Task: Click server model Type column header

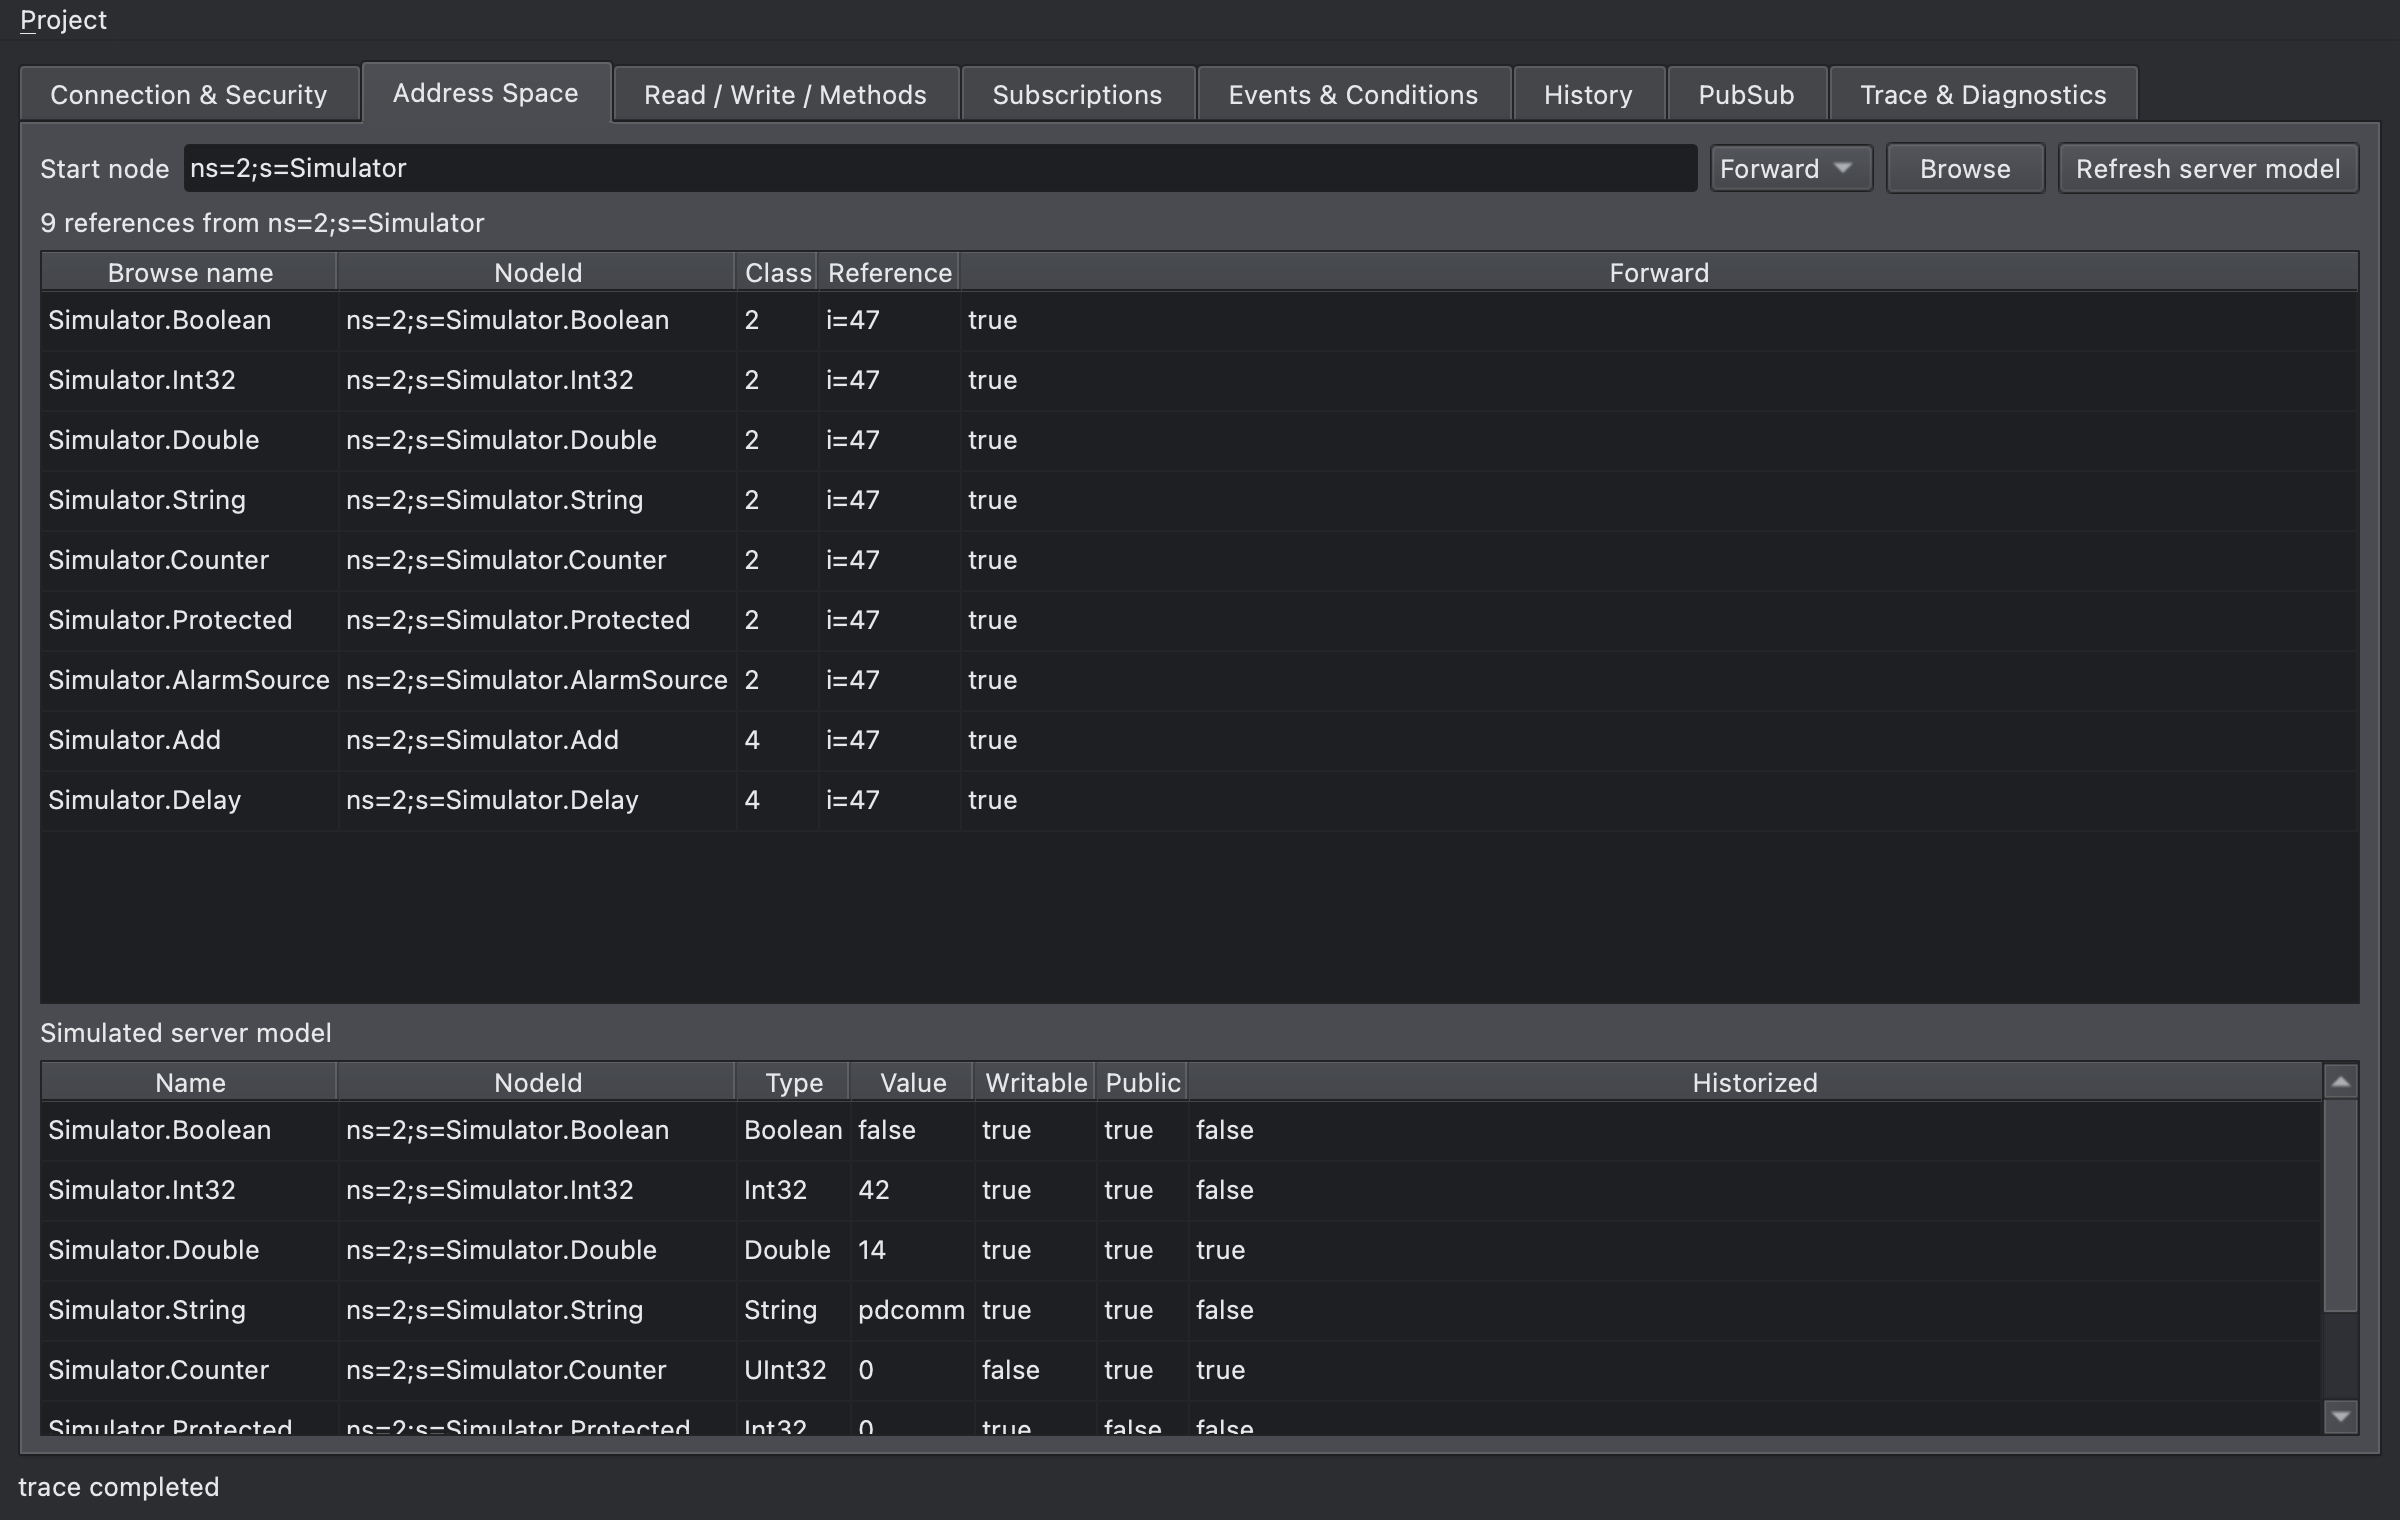Action: click(x=793, y=1083)
